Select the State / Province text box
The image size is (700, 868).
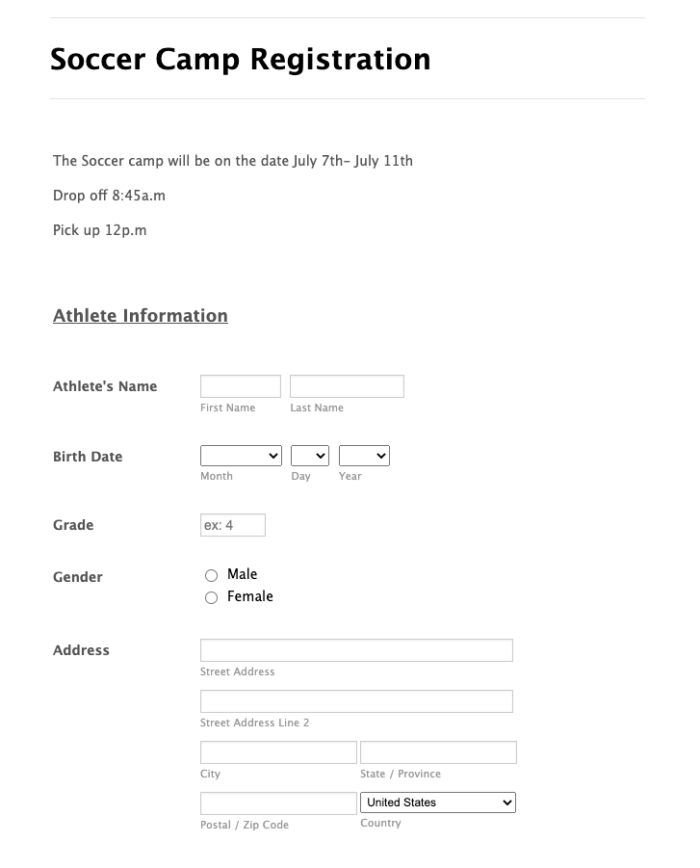pyautogui.click(x=438, y=753)
